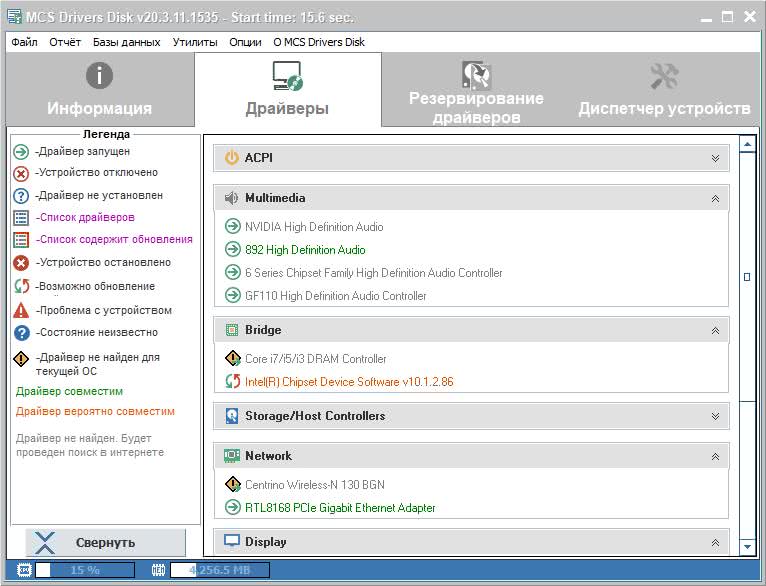This screenshot has width=766, height=586.
Task: Click 'Драйвер вероятно совместим' legend text
Action: pos(95,411)
